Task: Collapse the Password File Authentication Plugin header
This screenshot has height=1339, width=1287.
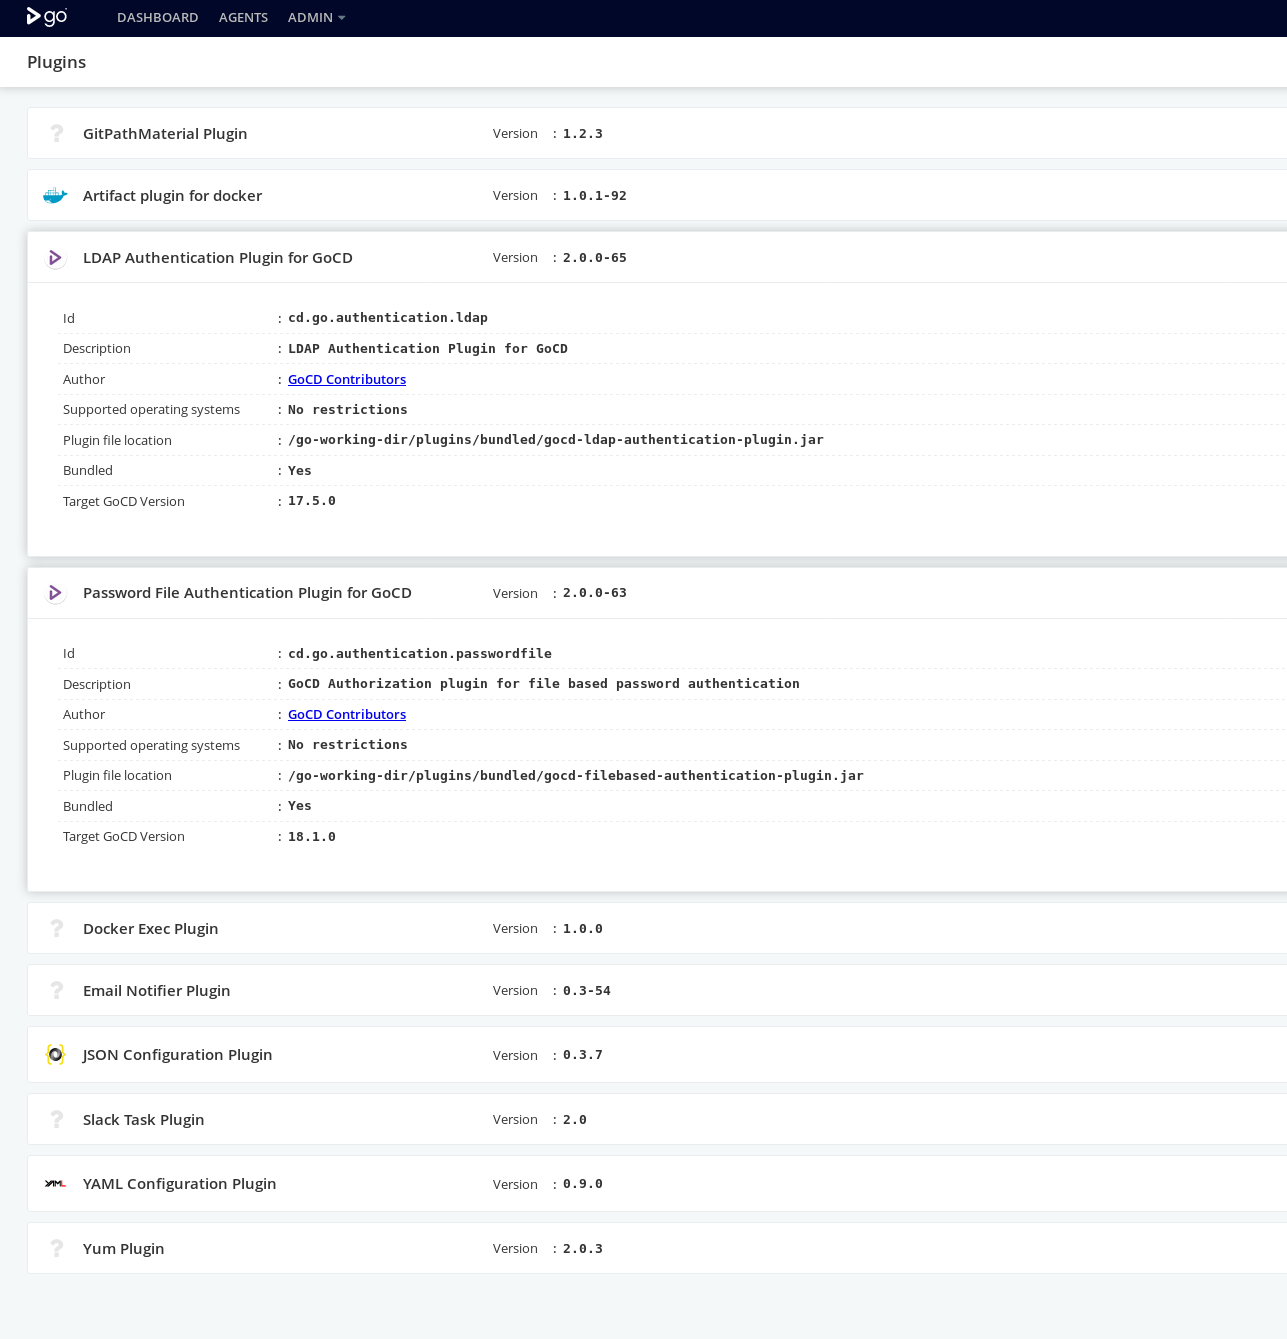Action: 657,593
